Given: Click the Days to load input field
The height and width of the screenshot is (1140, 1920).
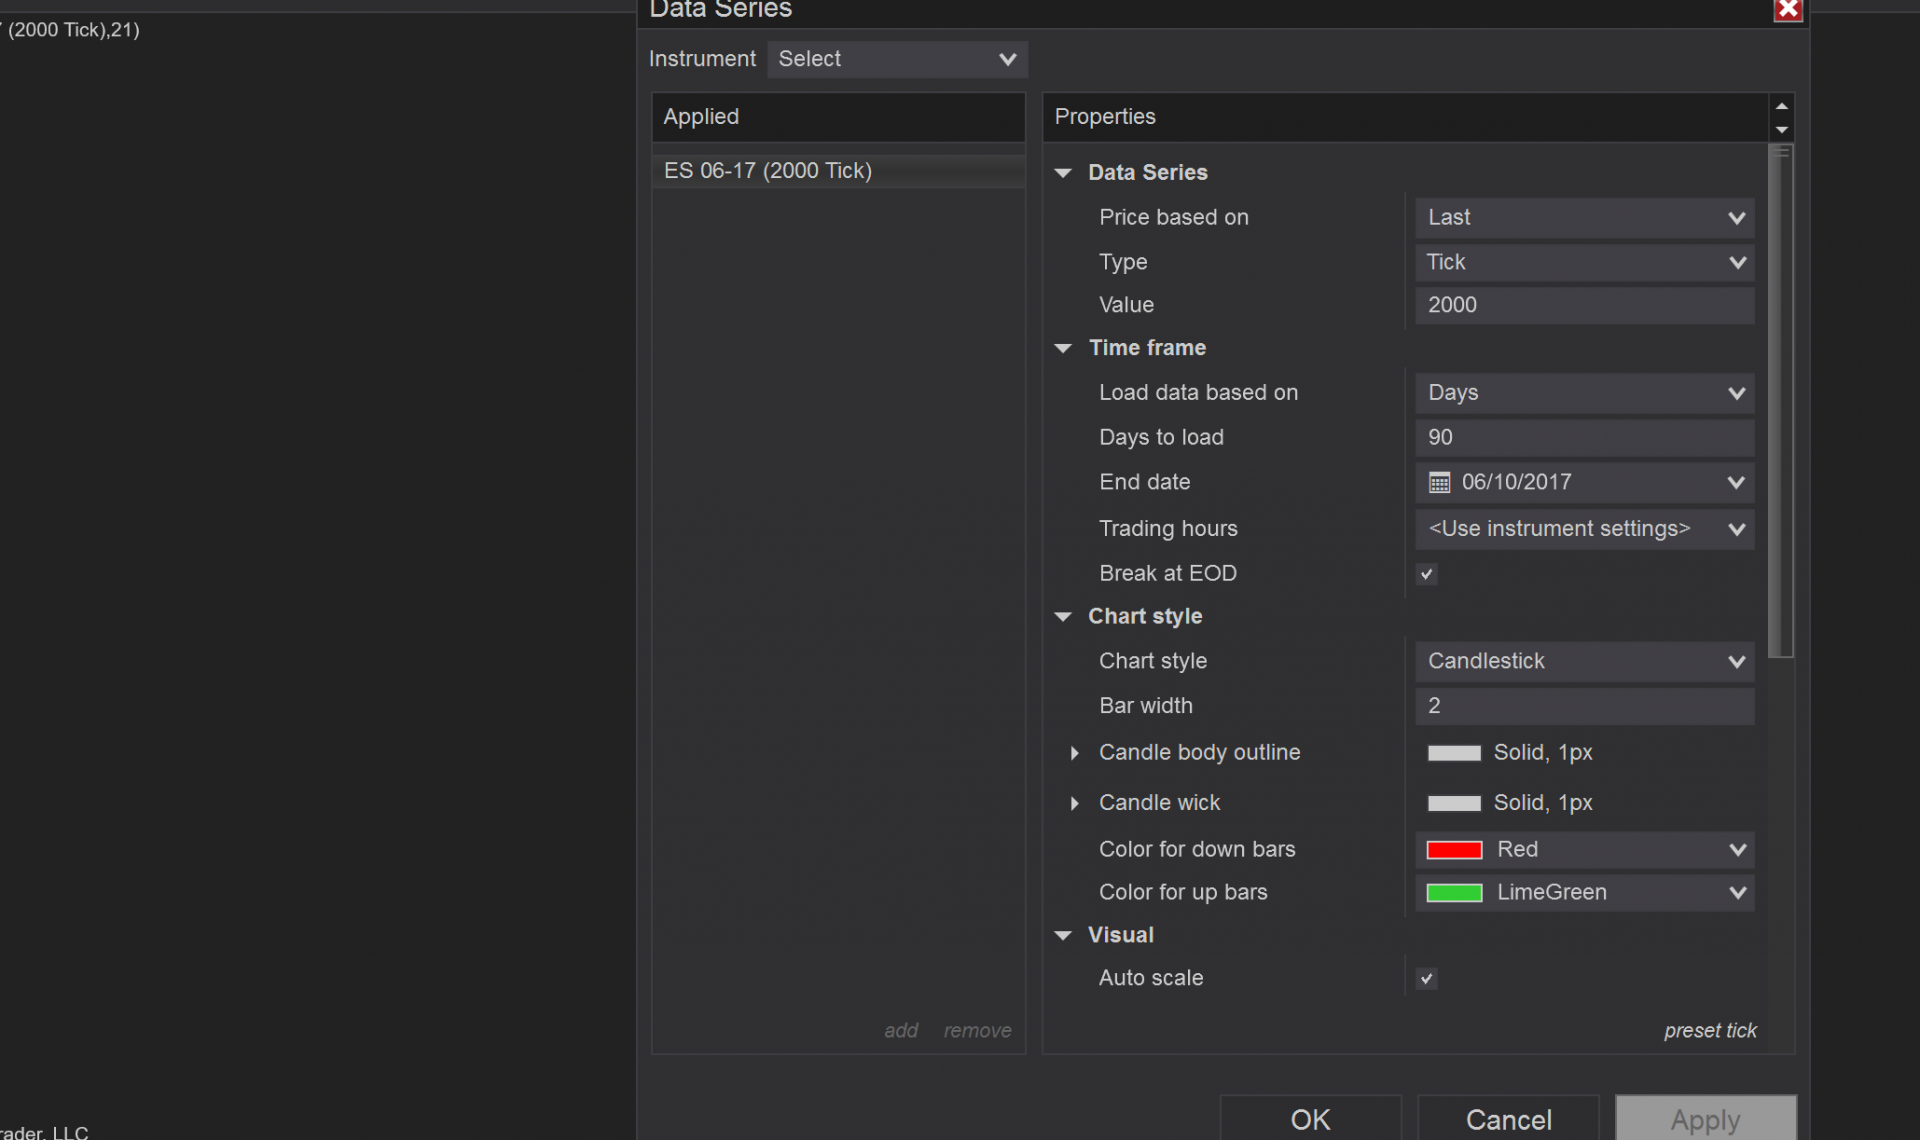Looking at the screenshot, I should click(1584, 438).
